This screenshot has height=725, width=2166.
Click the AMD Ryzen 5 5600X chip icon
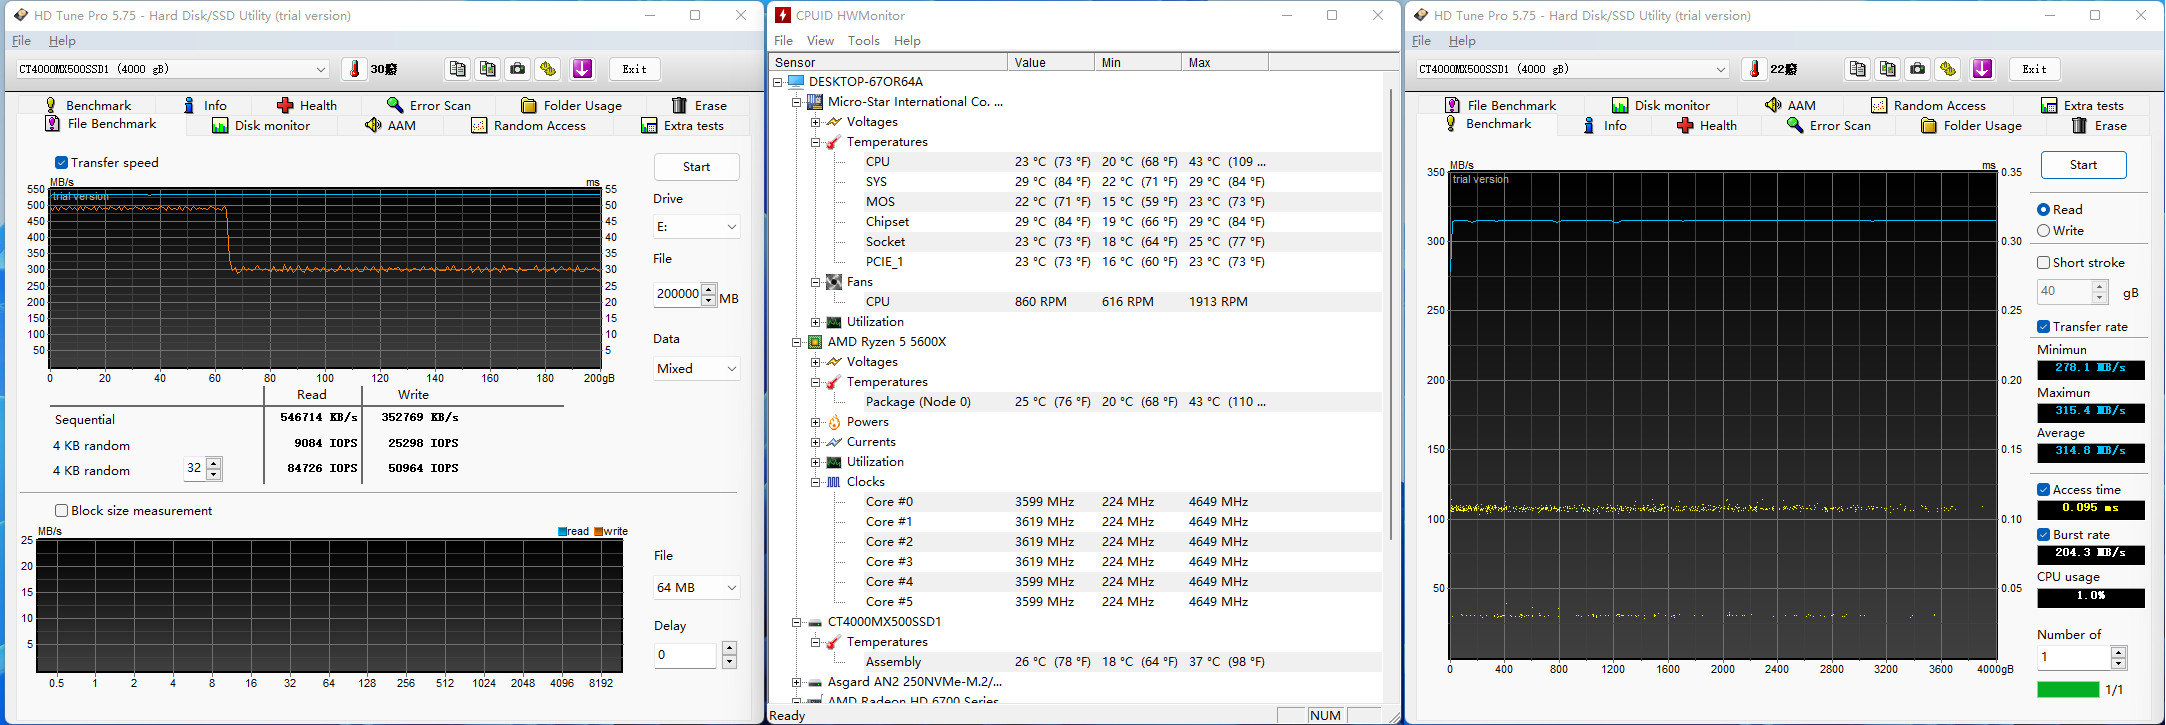[x=815, y=342]
